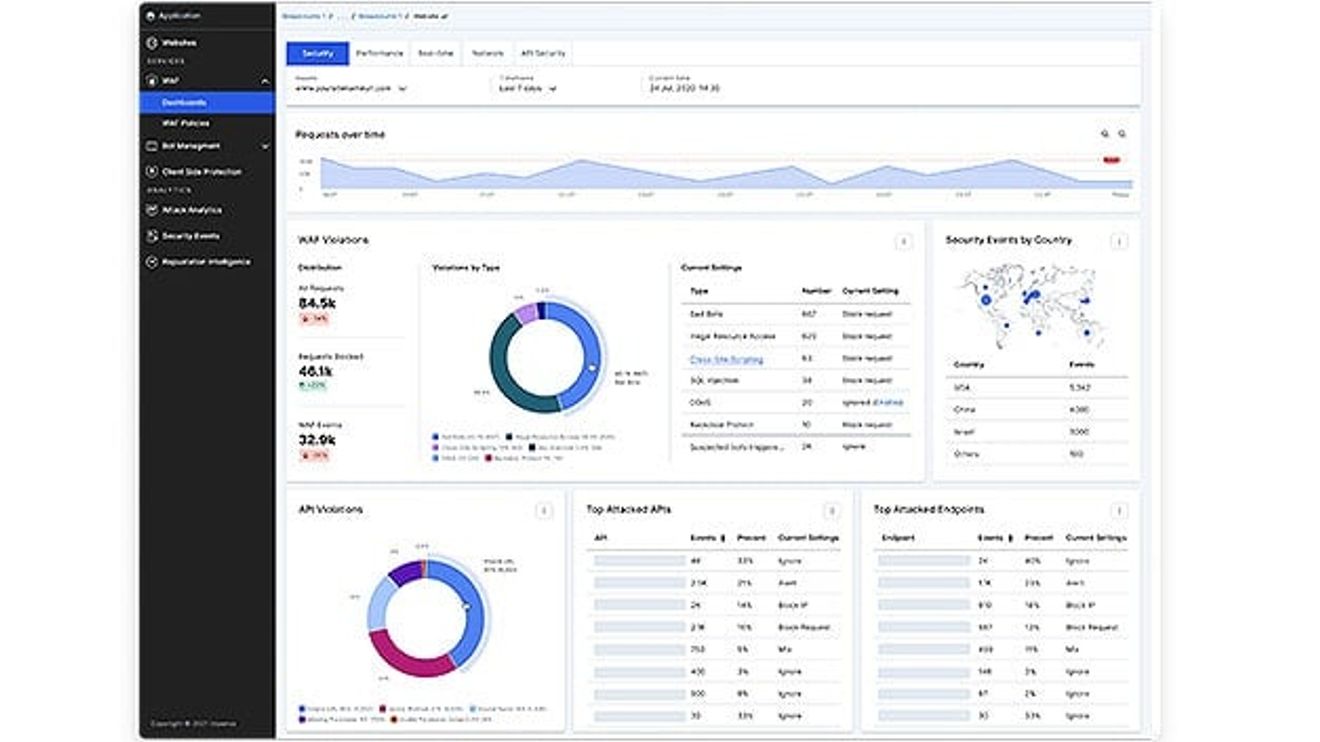The width and height of the screenshot is (1320, 742).
Task: Click the red marker on Requests chart
Action: pyautogui.click(x=1111, y=160)
